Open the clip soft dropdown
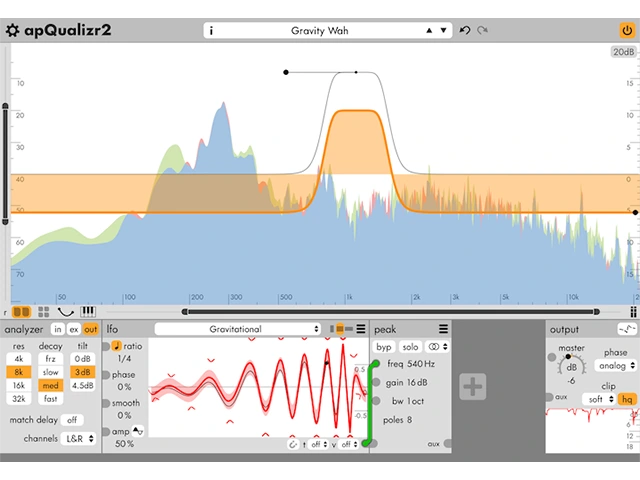The width and height of the screenshot is (640, 480). 599,399
